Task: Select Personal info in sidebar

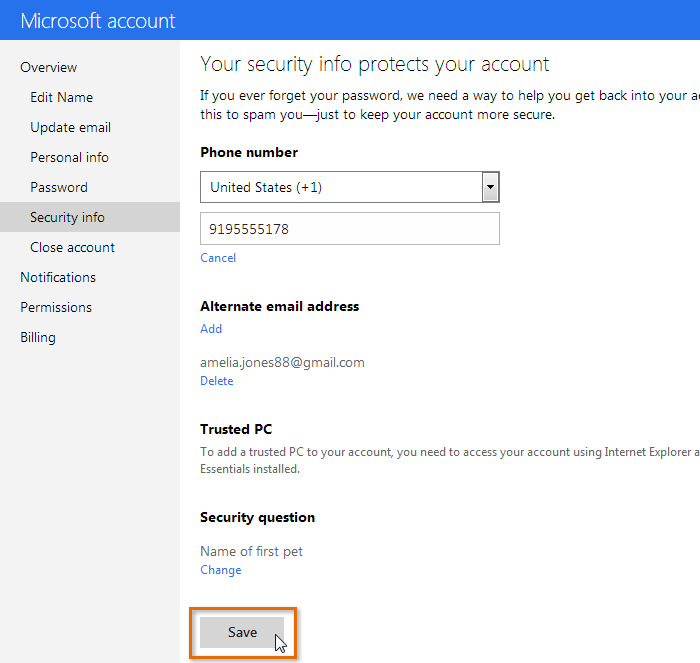Action: [x=69, y=157]
